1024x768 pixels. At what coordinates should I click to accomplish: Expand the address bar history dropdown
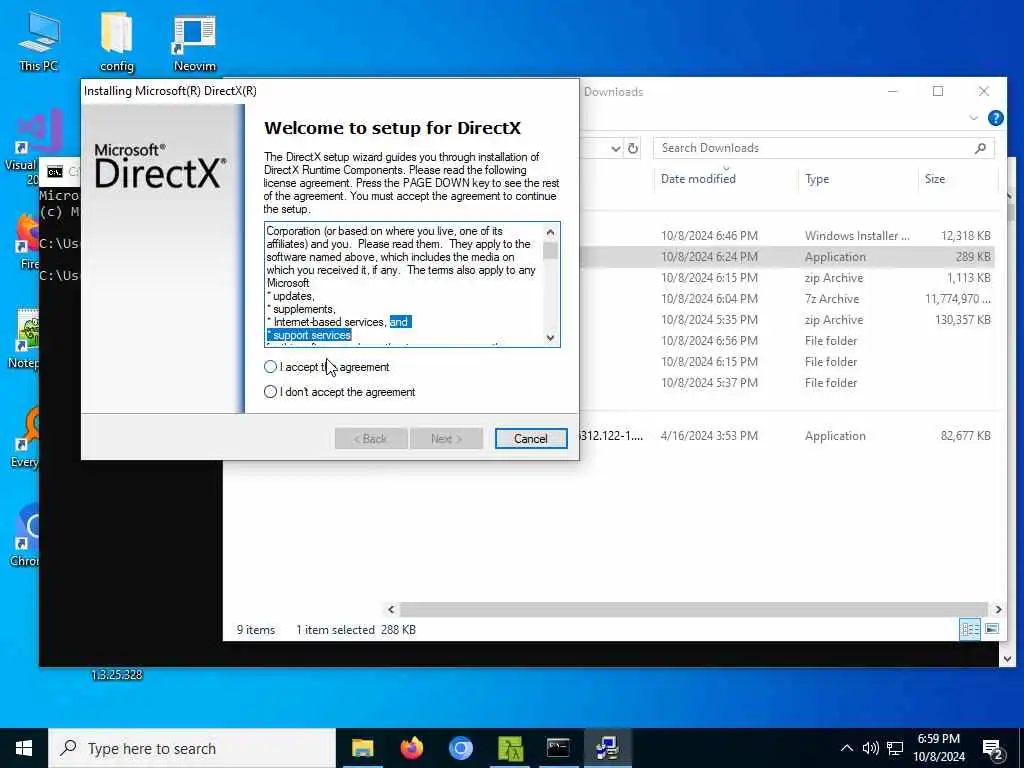[615, 148]
